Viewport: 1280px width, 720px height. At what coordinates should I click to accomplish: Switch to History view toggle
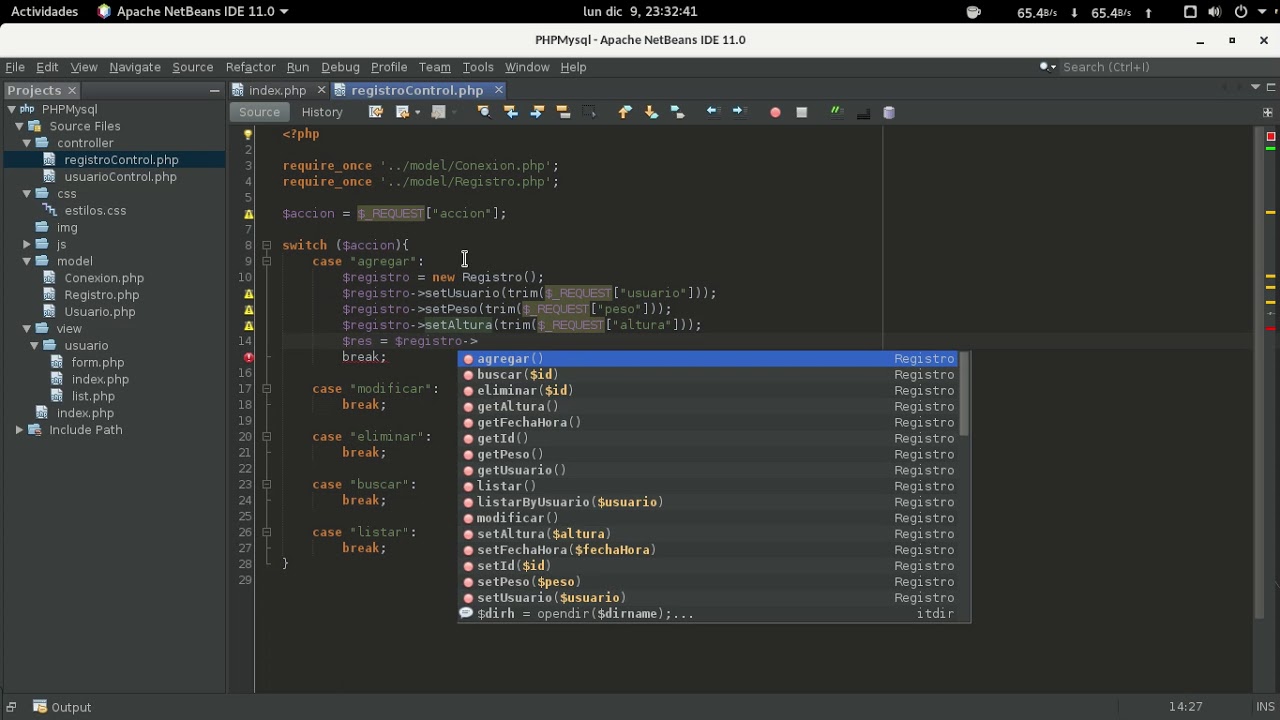pos(322,112)
